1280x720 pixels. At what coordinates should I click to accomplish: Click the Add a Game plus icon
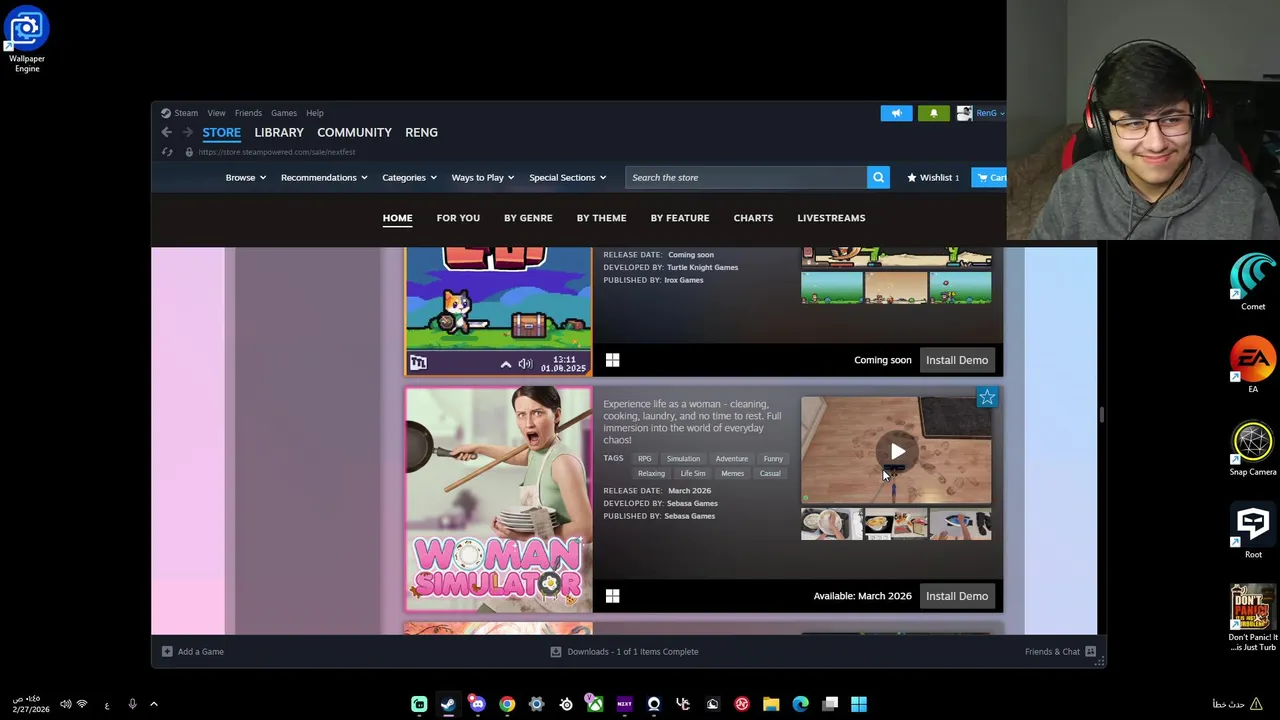tap(167, 651)
